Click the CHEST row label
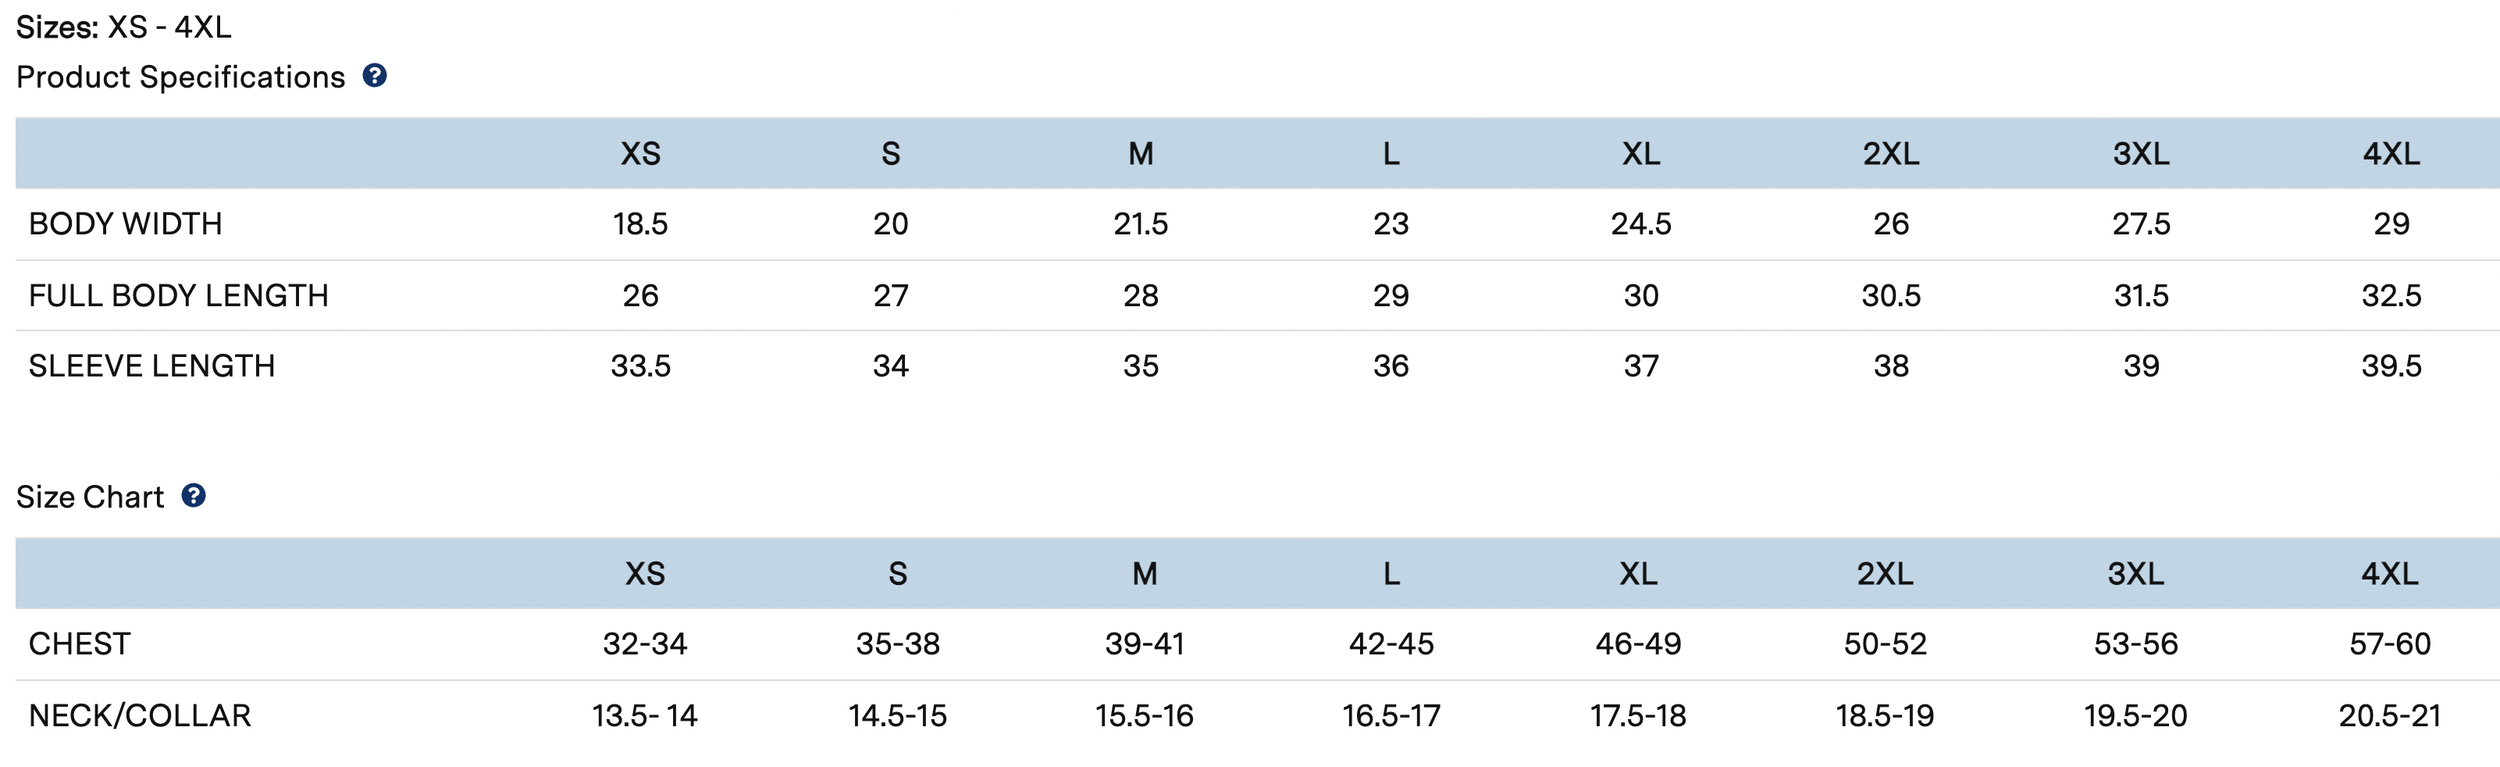2500x767 pixels. click(79, 644)
